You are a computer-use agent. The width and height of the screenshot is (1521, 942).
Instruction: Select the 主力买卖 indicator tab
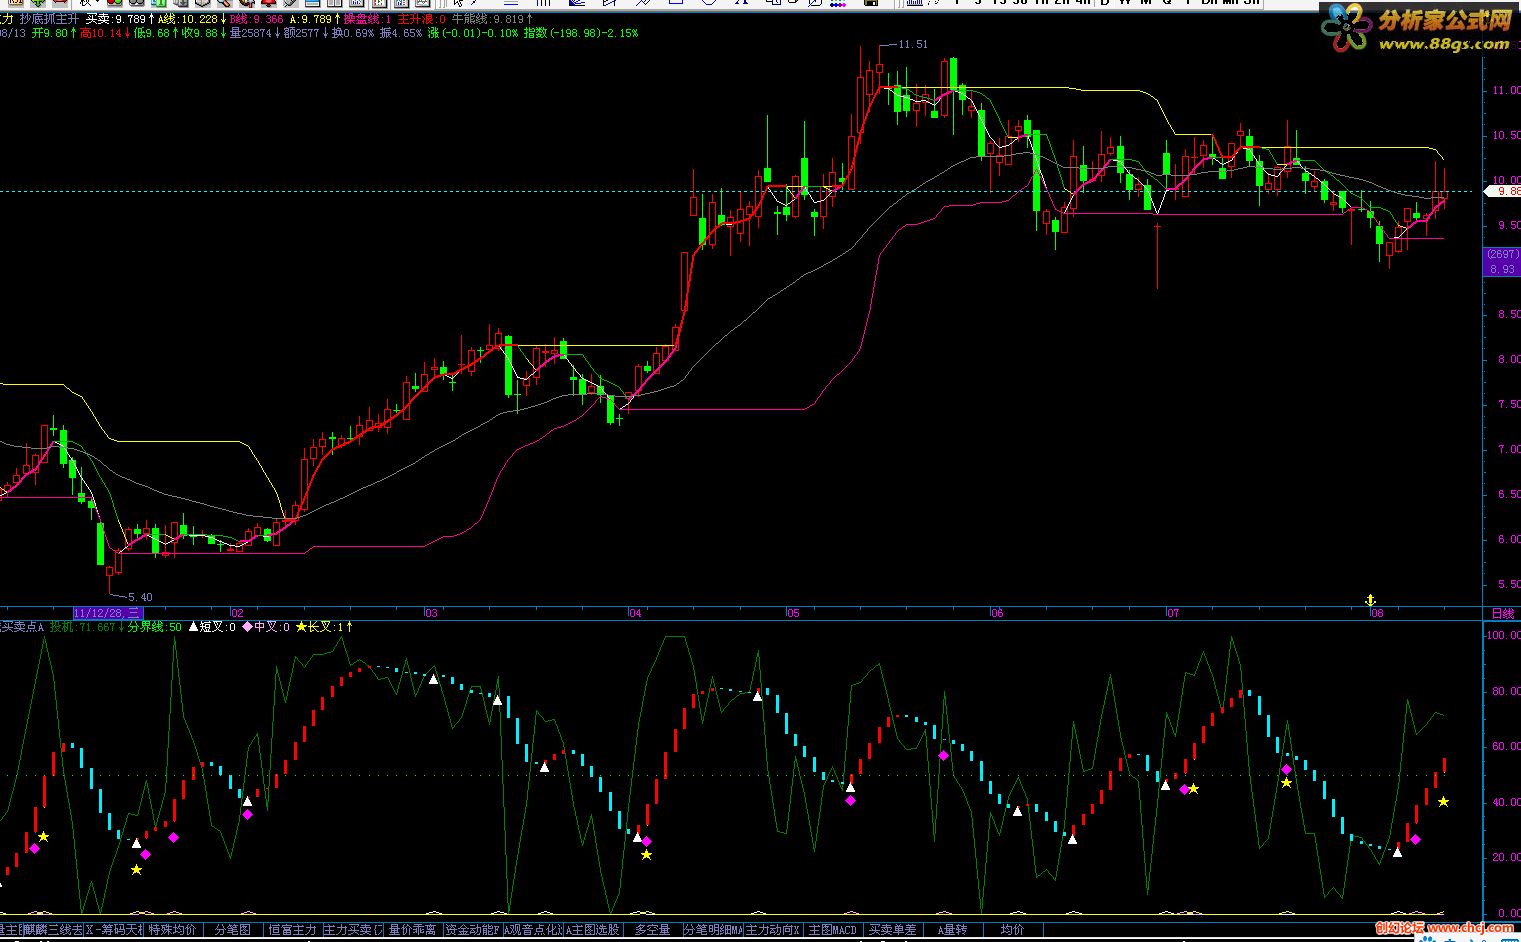[x=352, y=930]
